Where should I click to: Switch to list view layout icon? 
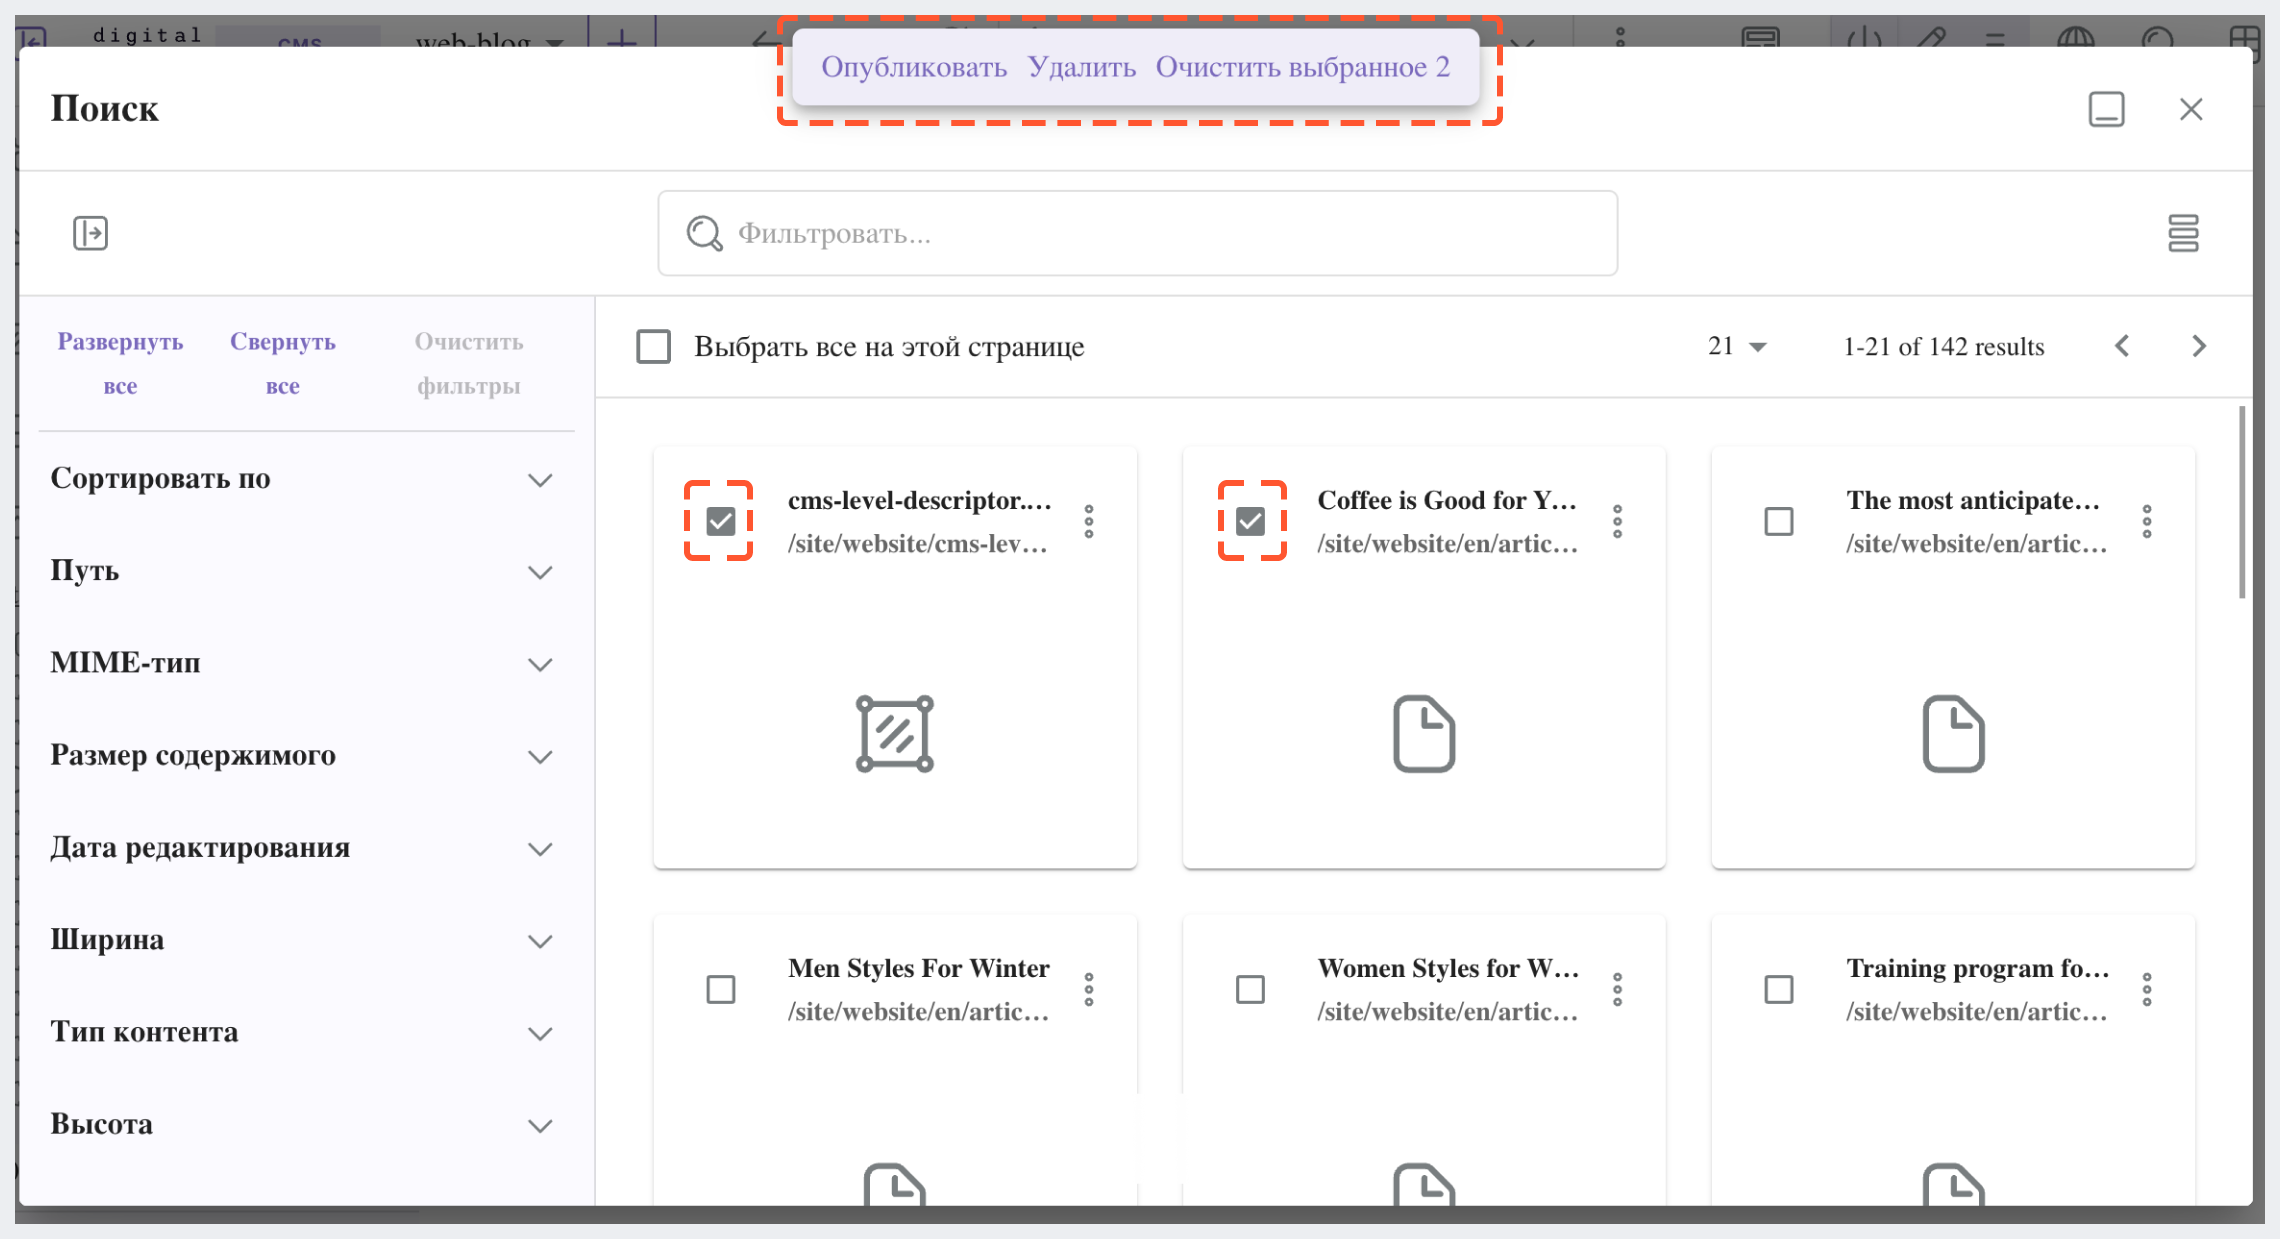pyautogui.click(x=2183, y=233)
